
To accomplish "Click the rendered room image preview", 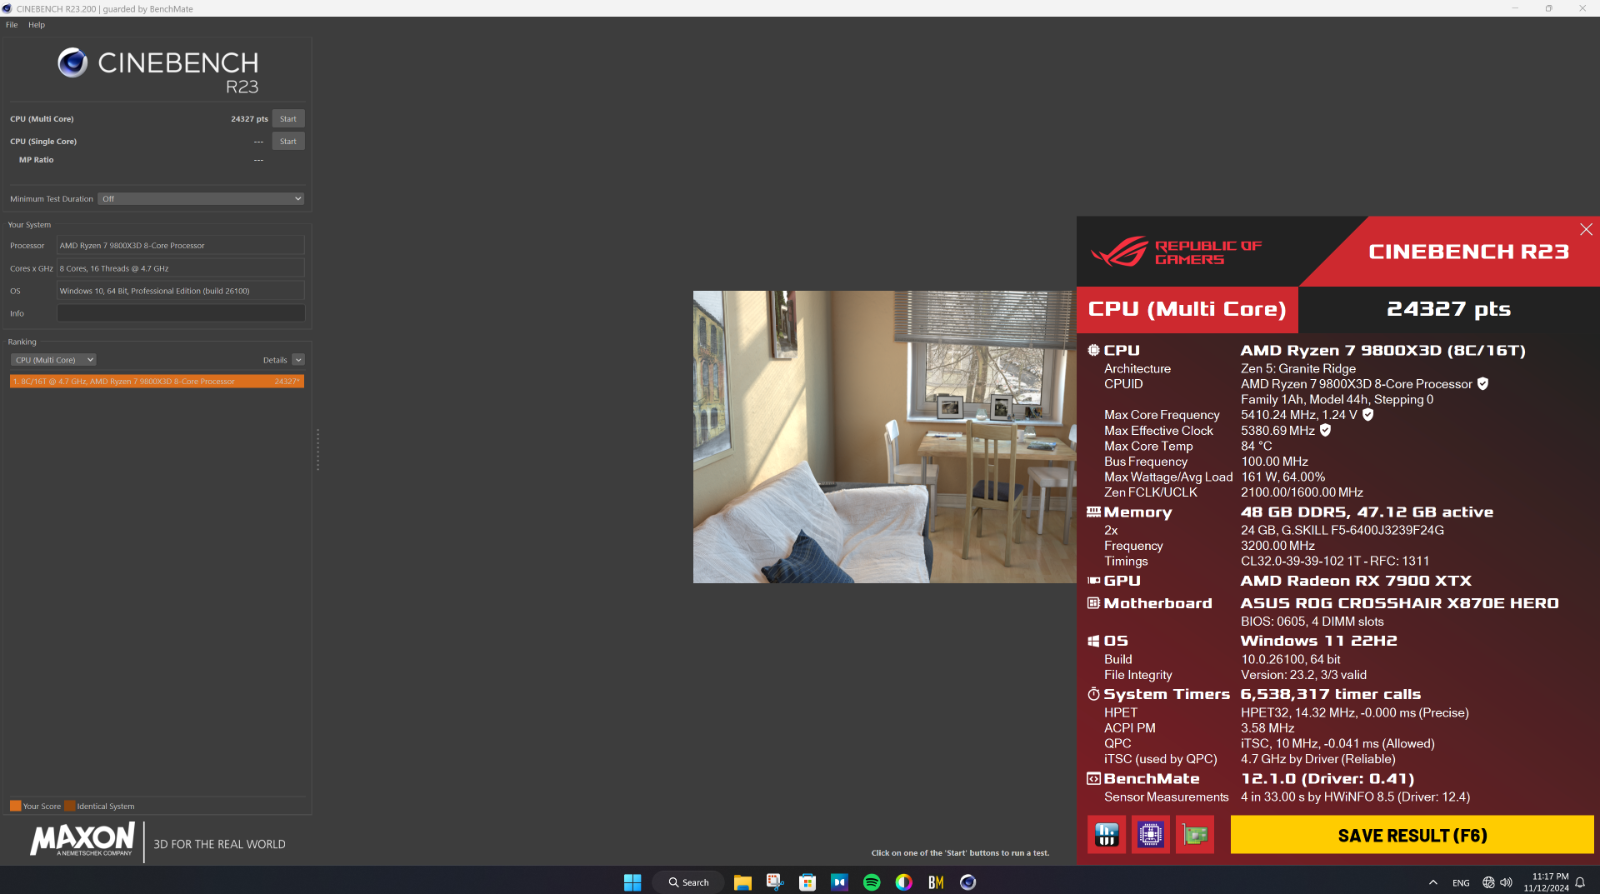I will [x=884, y=437].
